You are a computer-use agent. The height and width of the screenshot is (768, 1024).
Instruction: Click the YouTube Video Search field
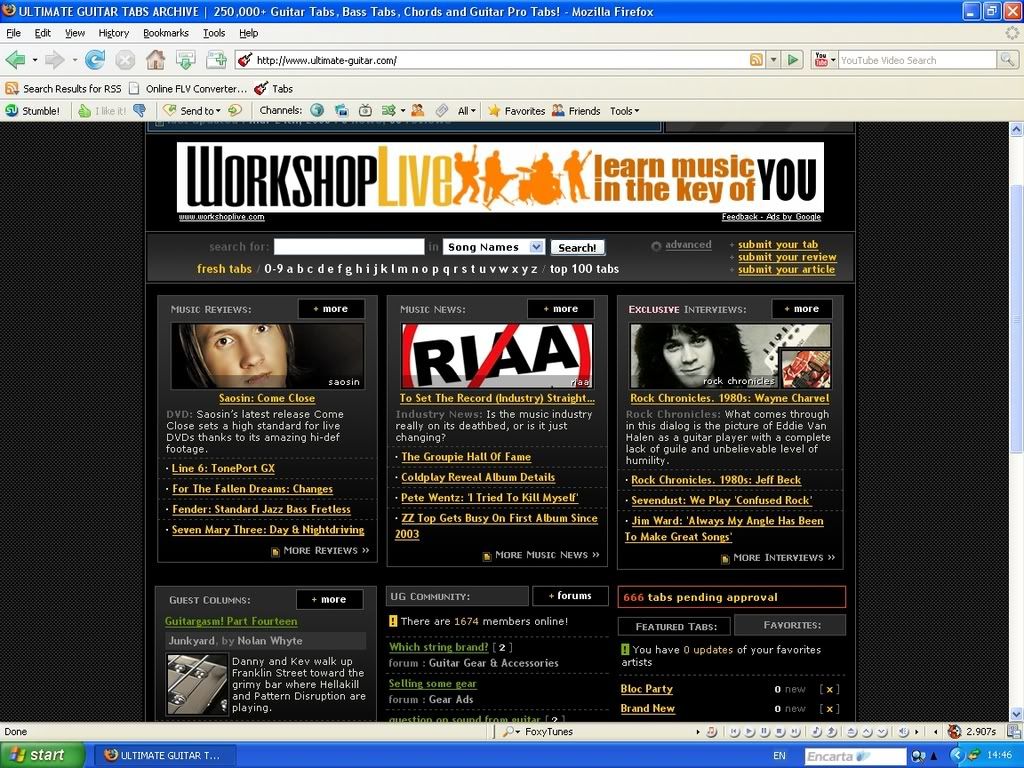tap(918, 60)
